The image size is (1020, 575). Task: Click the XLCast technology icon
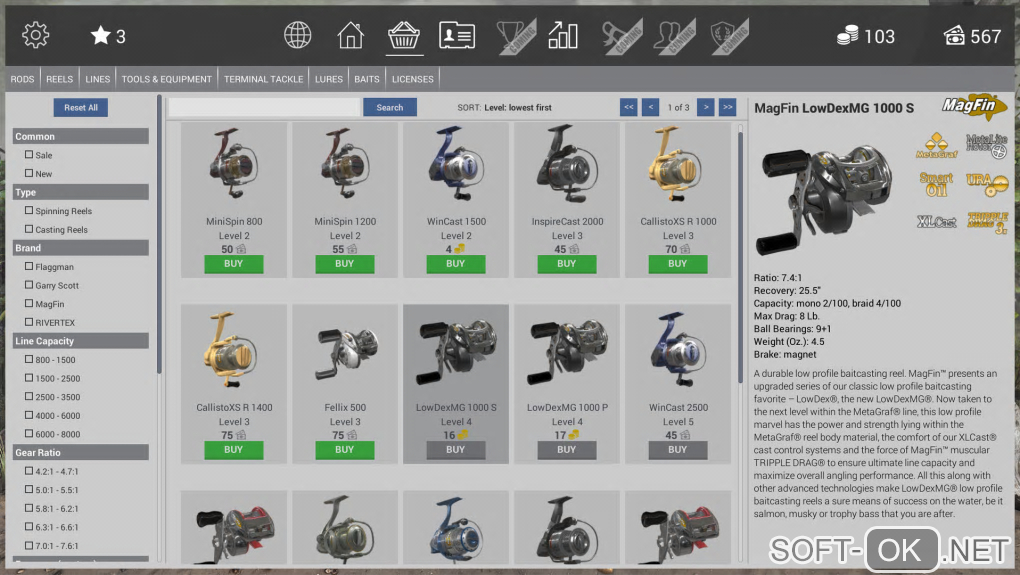coord(936,222)
